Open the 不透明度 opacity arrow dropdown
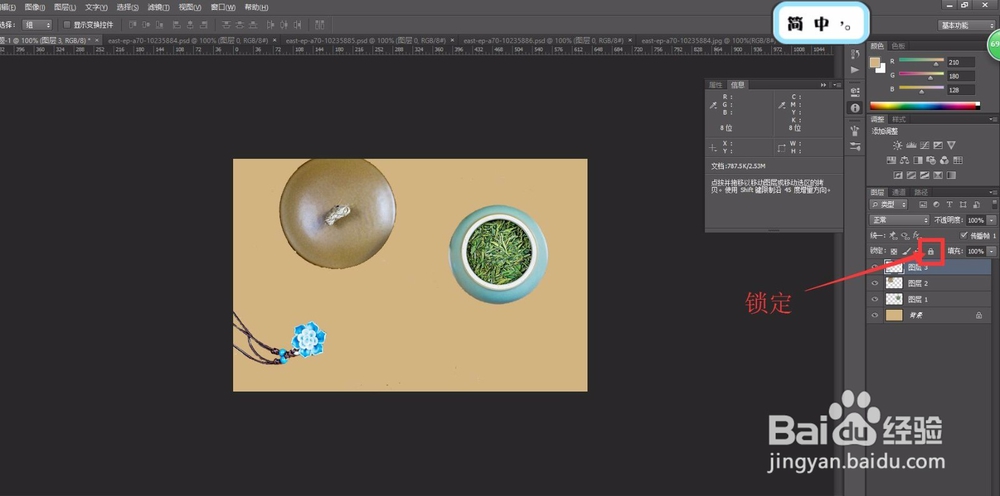The image size is (1000, 496). coord(992,220)
